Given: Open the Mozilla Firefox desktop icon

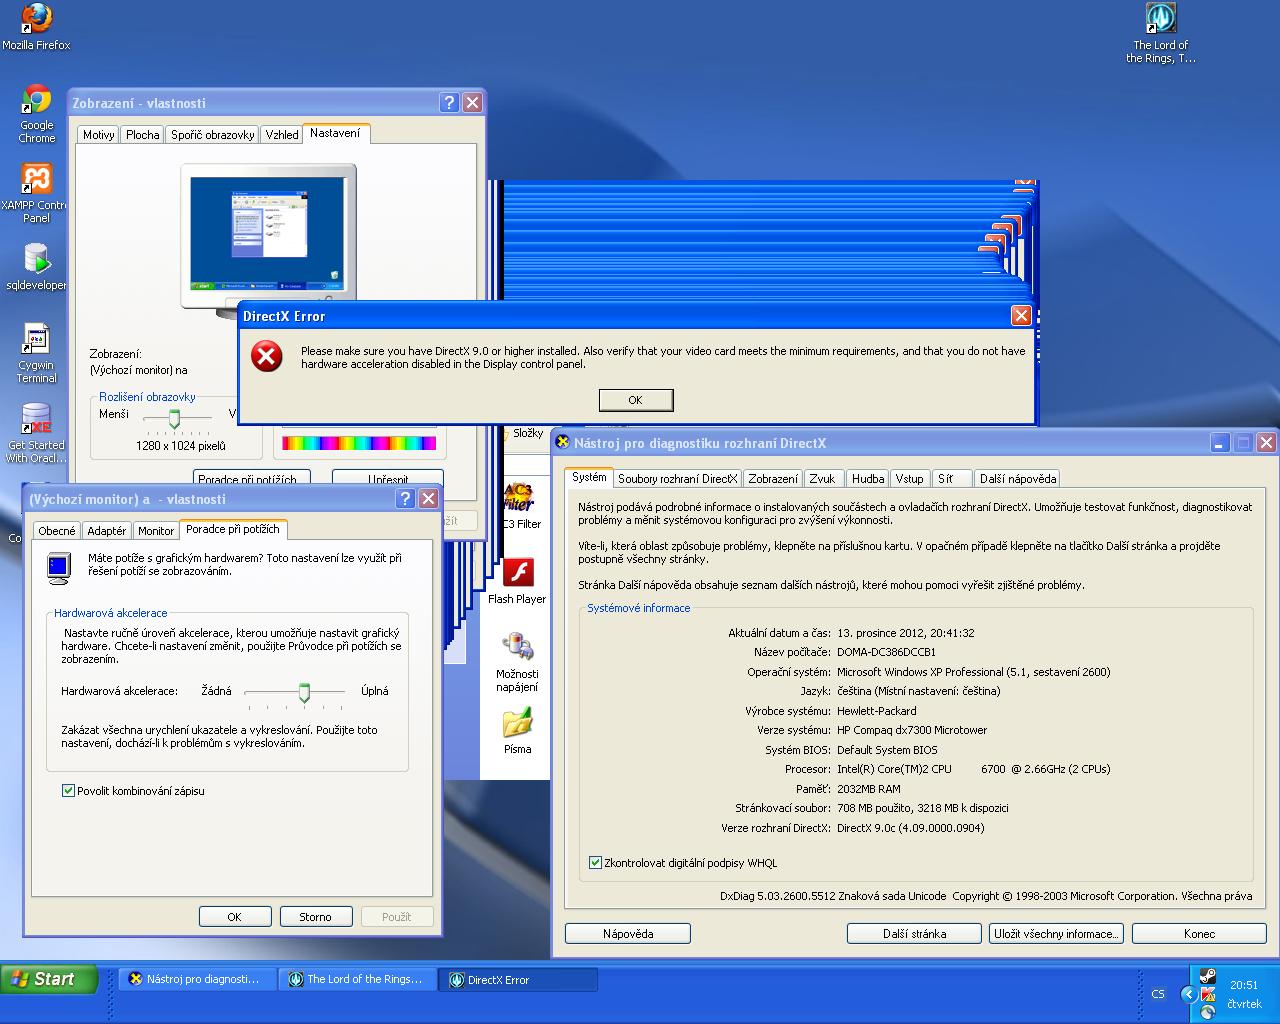Looking at the screenshot, I should coord(37,27).
